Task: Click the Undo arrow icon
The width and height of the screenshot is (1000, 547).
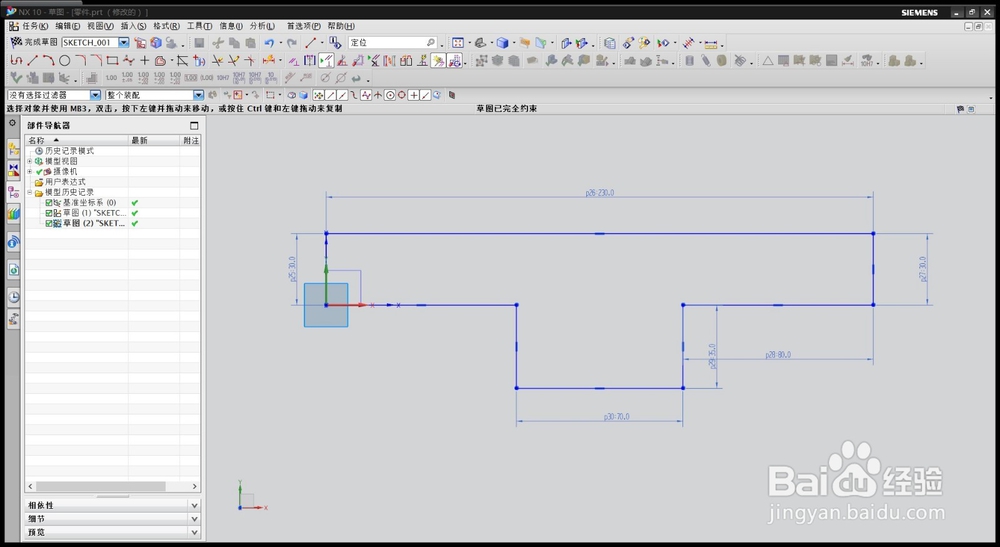Action: (x=269, y=43)
